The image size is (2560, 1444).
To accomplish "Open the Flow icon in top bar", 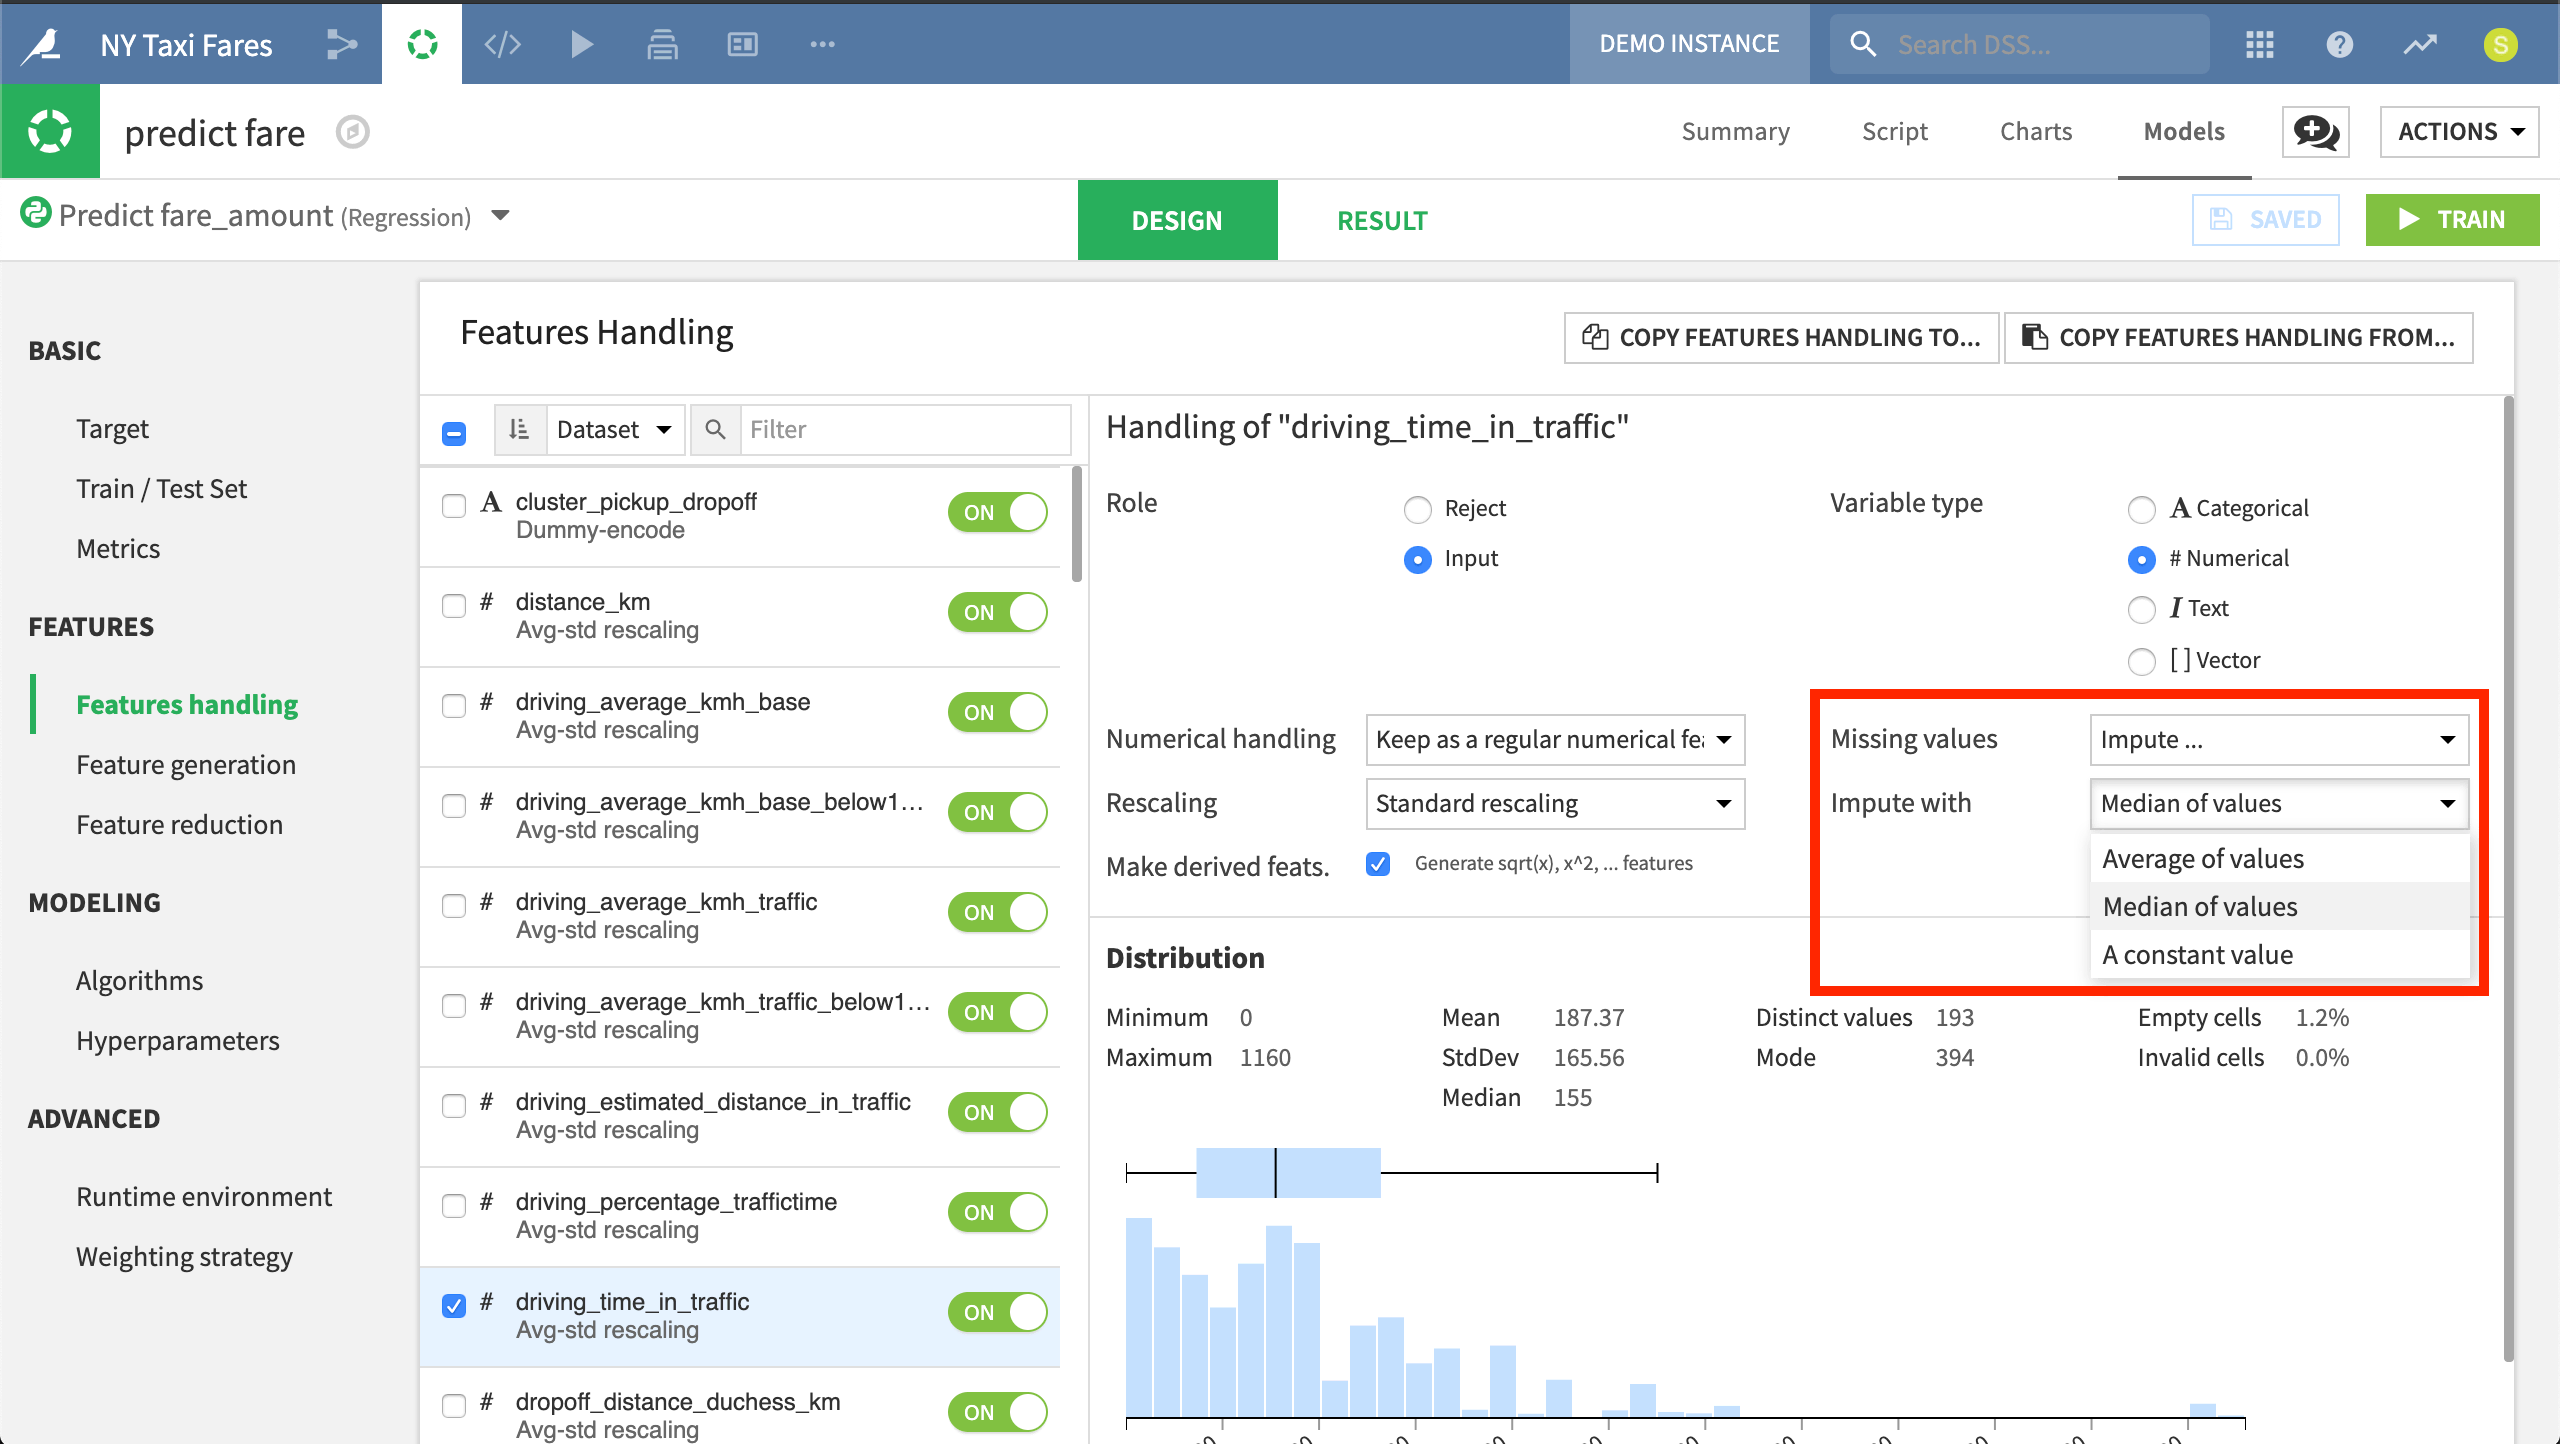I will point(342,44).
